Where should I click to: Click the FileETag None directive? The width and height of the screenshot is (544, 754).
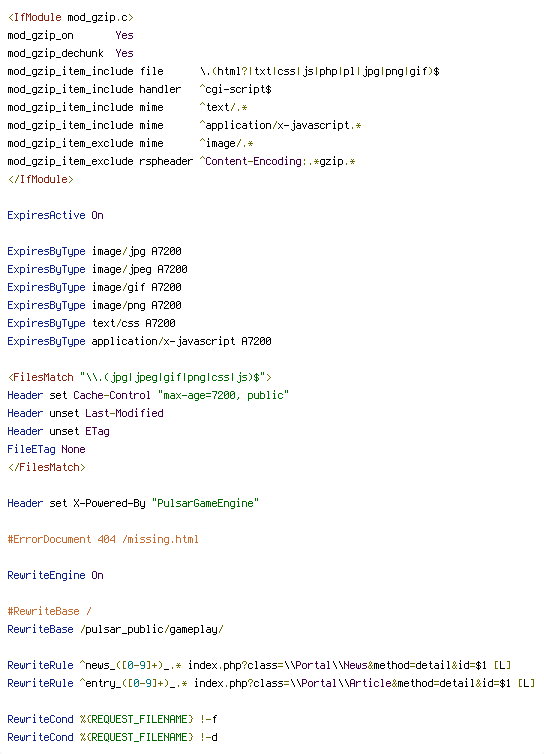46,450
